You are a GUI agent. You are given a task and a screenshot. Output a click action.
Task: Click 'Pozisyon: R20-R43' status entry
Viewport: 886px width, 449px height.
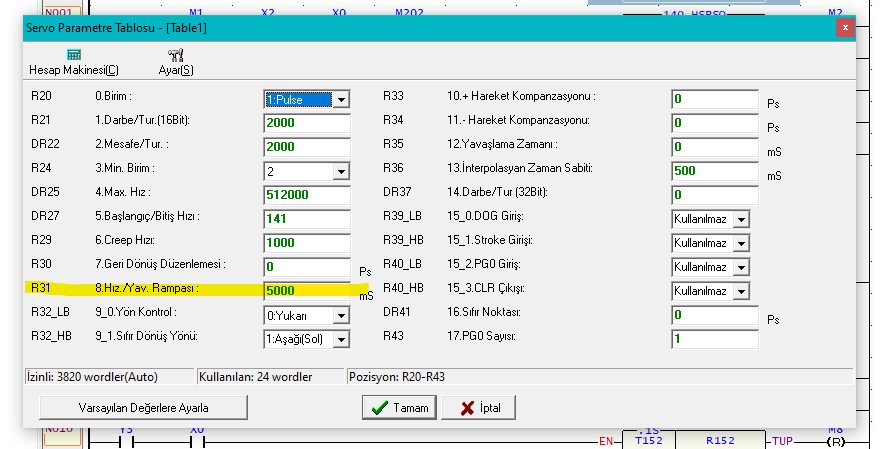(600, 377)
